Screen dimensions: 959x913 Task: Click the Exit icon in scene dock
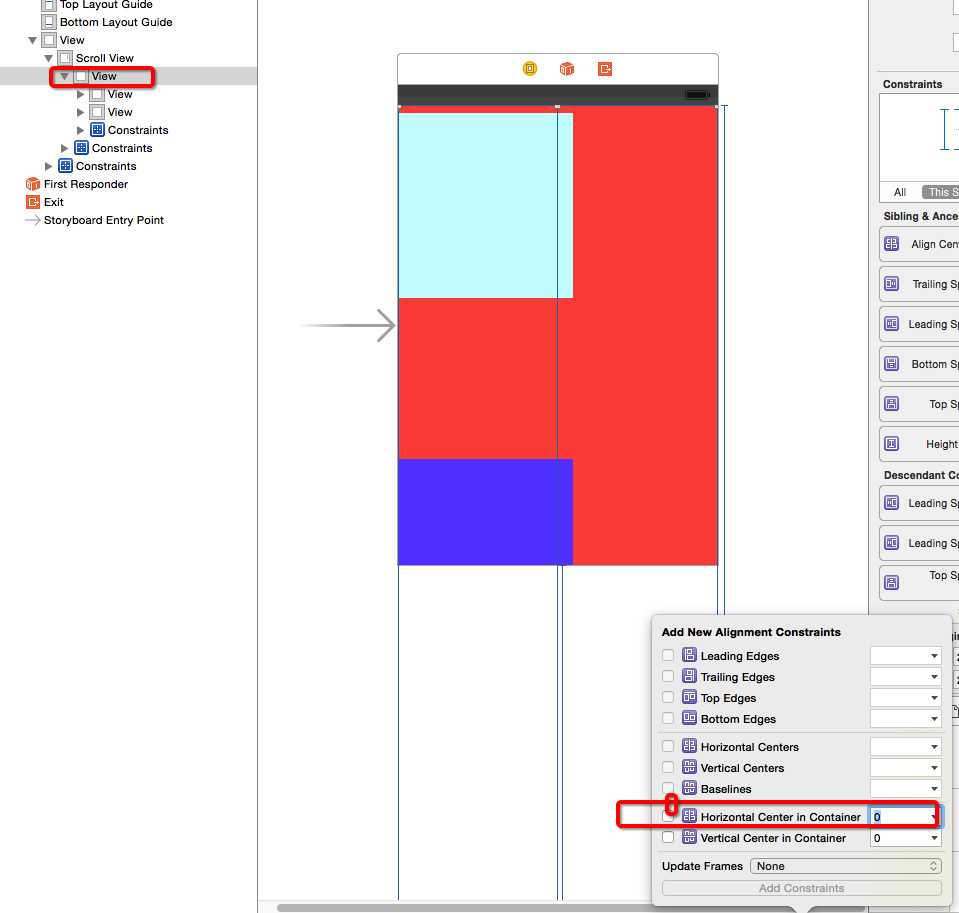tap(605, 68)
